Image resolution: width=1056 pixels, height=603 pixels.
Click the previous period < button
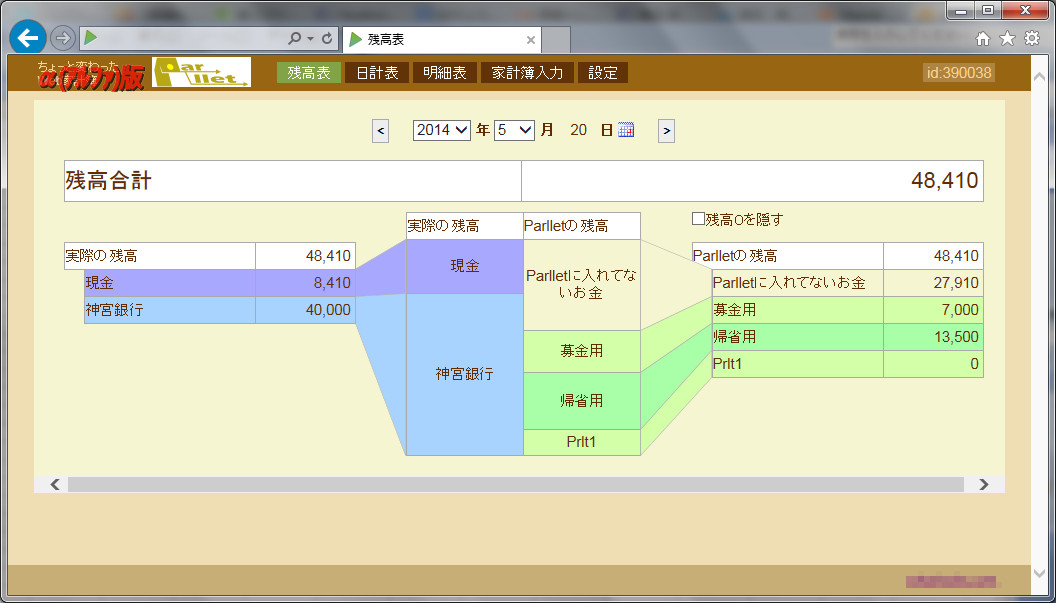[380, 130]
